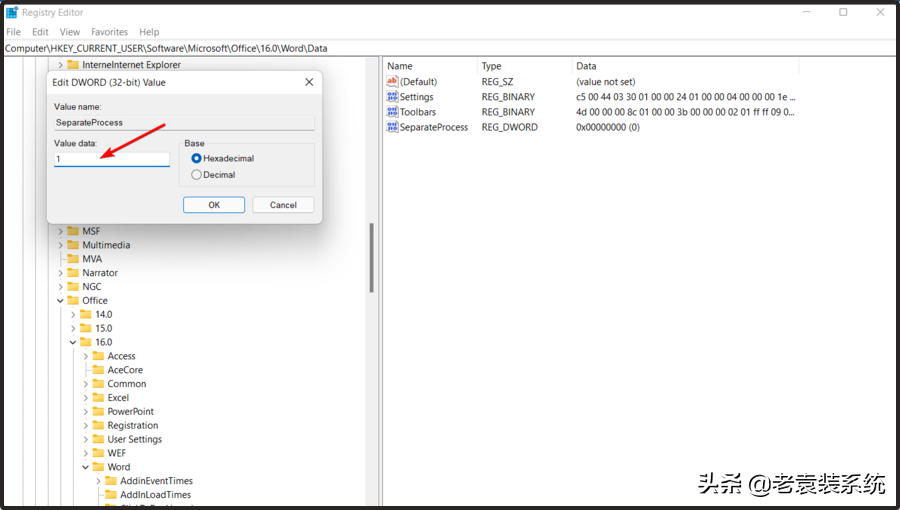Viewport: 900px width, 510px height.
Task: Click the Registry Editor title bar icon
Action: [x=11, y=12]
